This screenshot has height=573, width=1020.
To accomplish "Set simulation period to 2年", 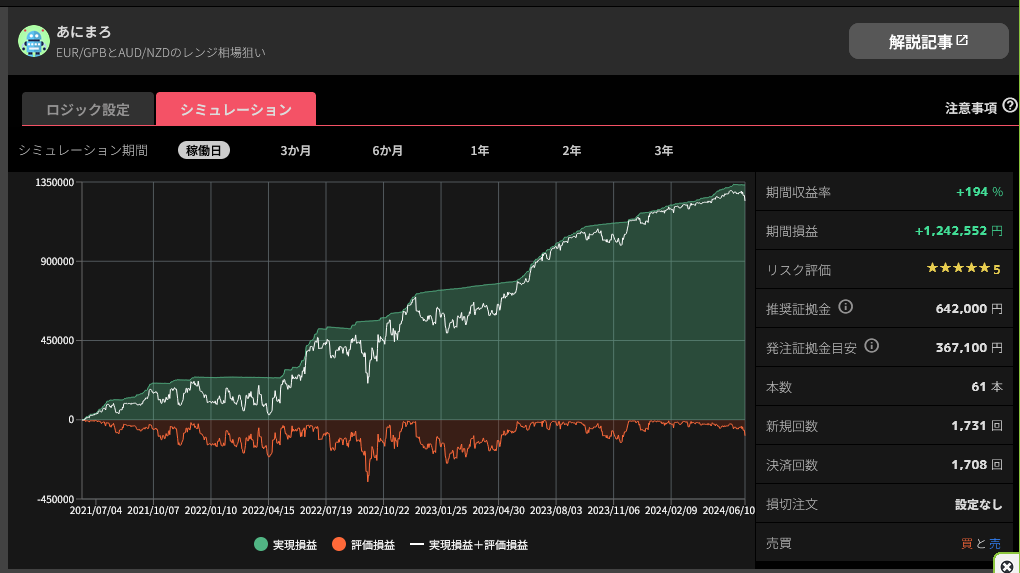I will pyautogui.click(x=571, y=151).
